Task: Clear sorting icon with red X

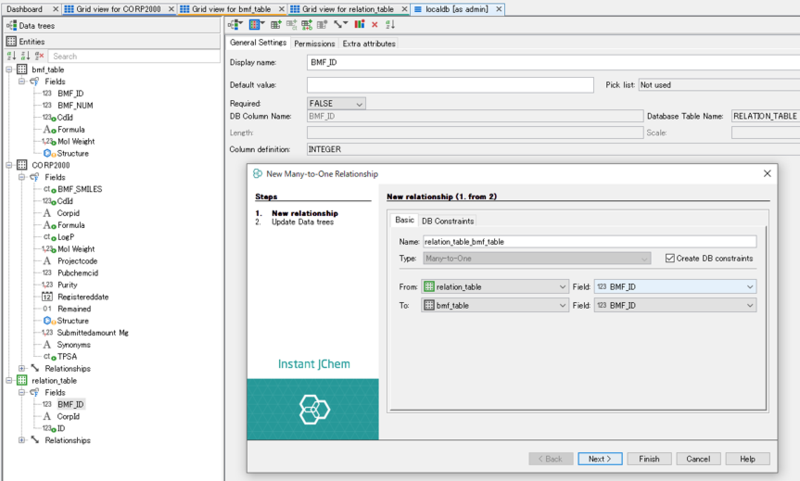Action: point(39,56)
